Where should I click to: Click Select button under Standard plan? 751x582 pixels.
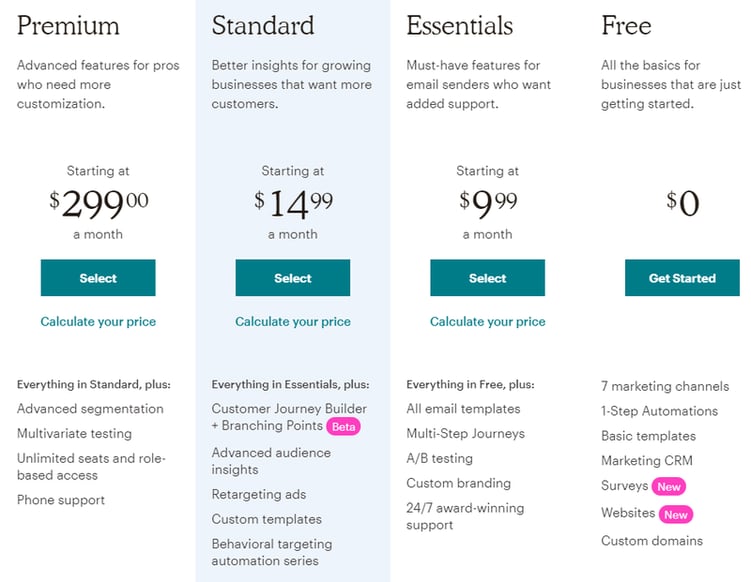pos(293,278)
